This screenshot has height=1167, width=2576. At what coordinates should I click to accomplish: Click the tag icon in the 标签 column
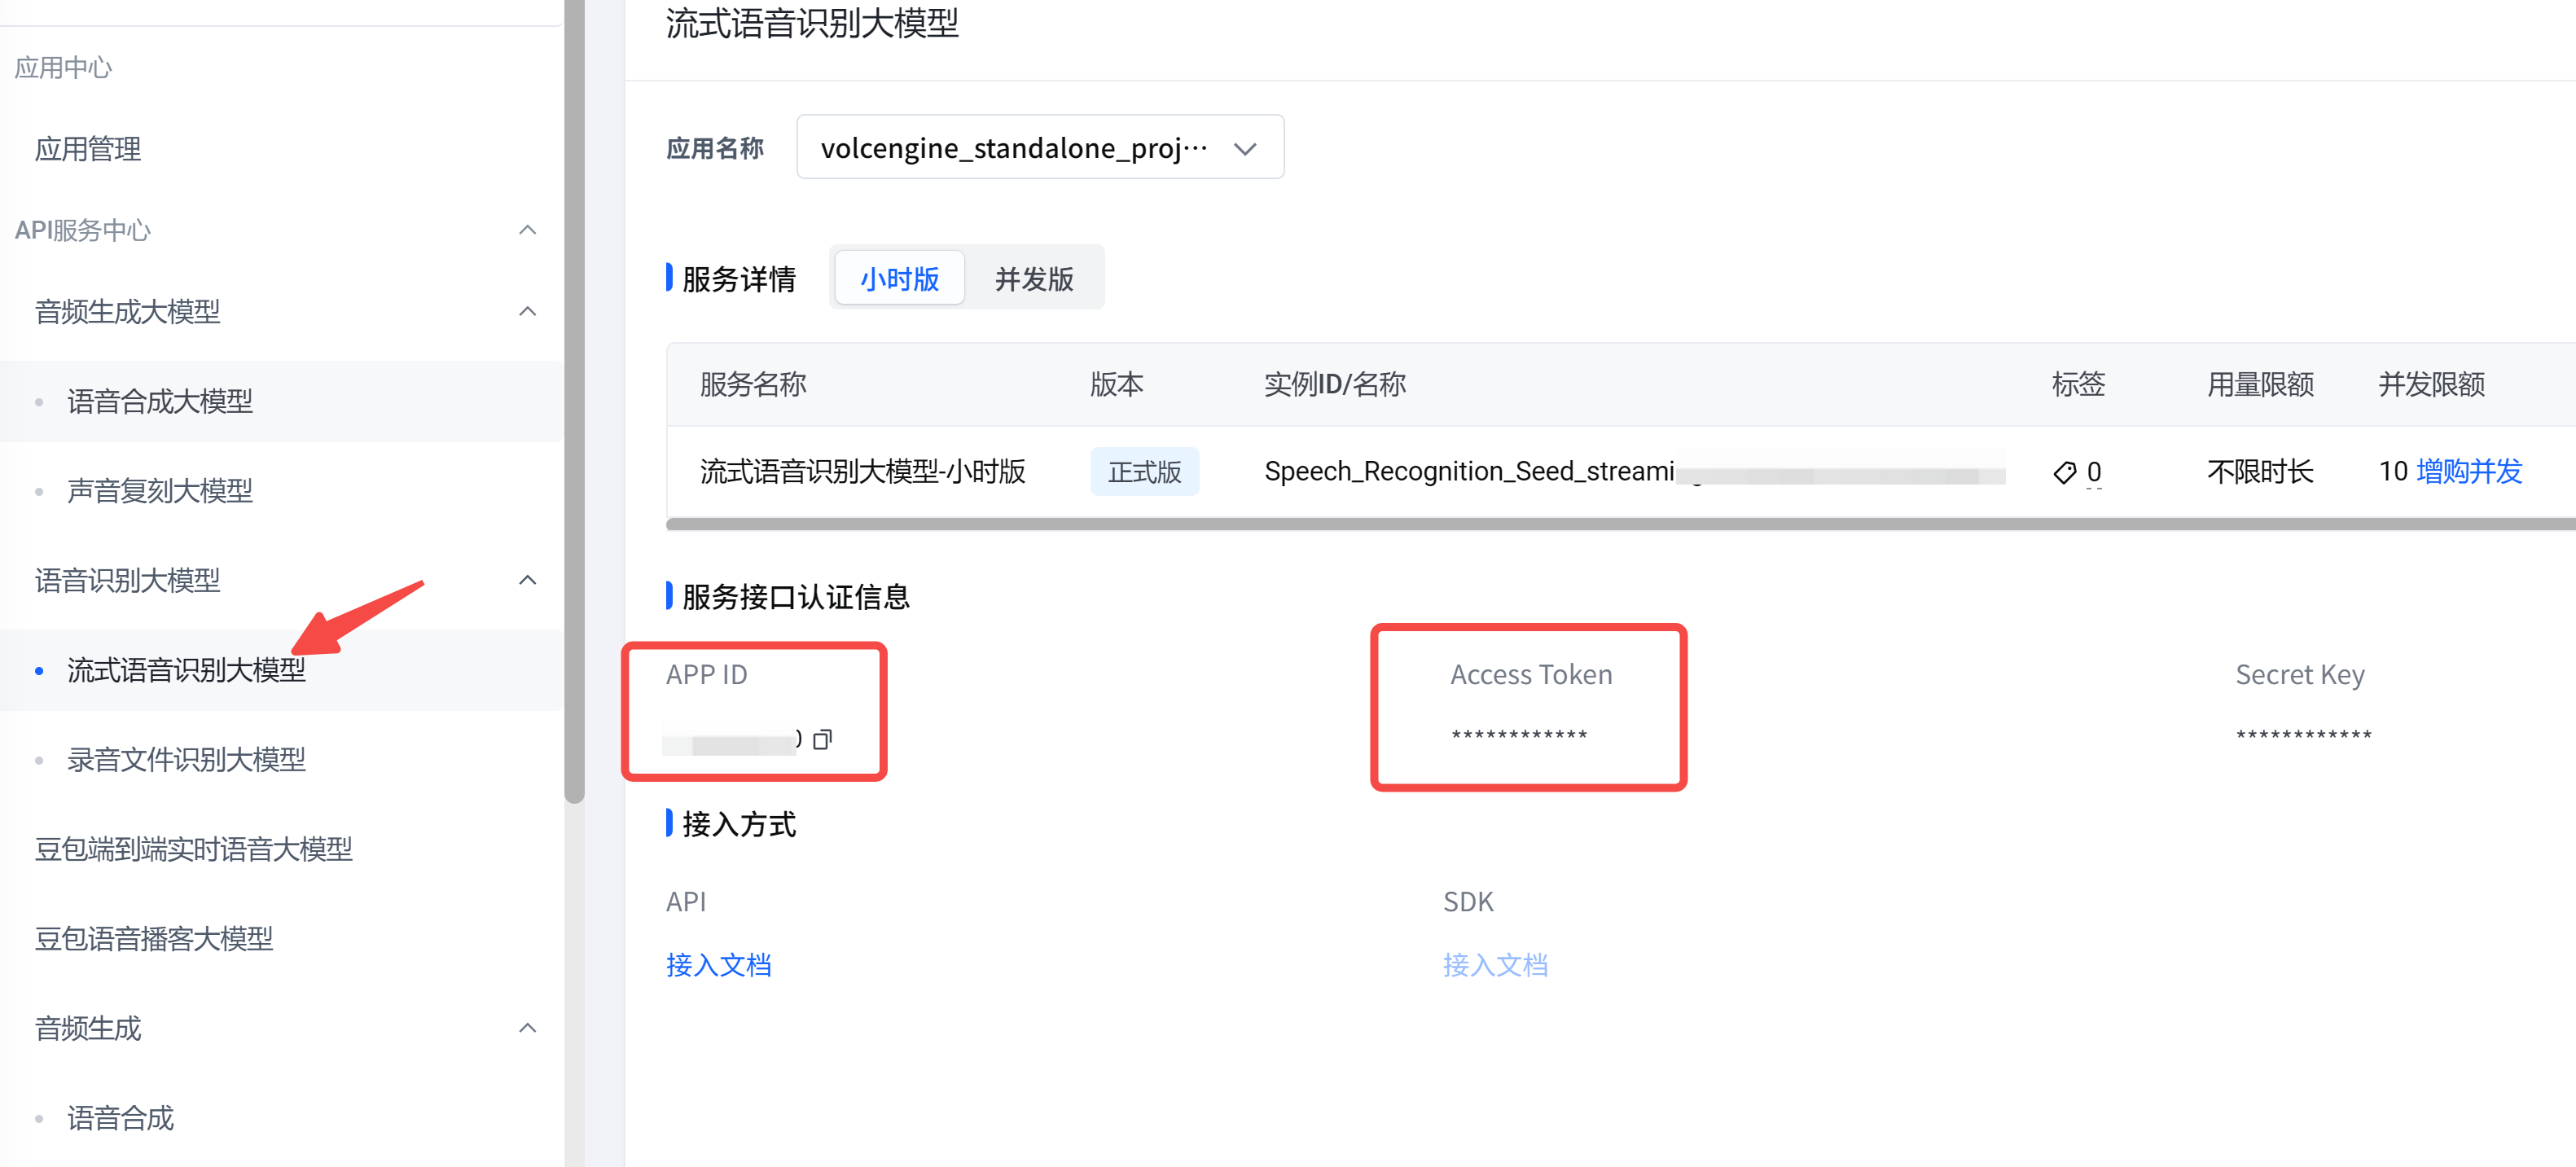[x=2064, y=472]
